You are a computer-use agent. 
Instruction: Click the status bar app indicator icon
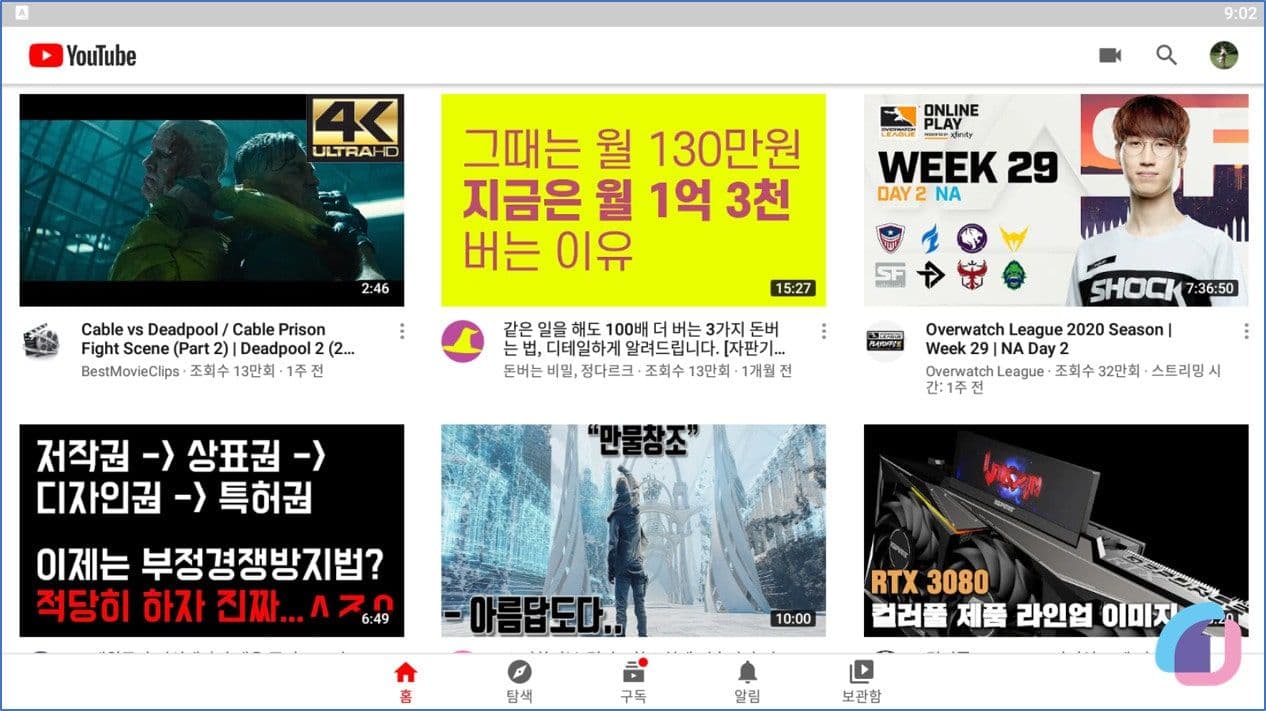(x=22, y=13)
